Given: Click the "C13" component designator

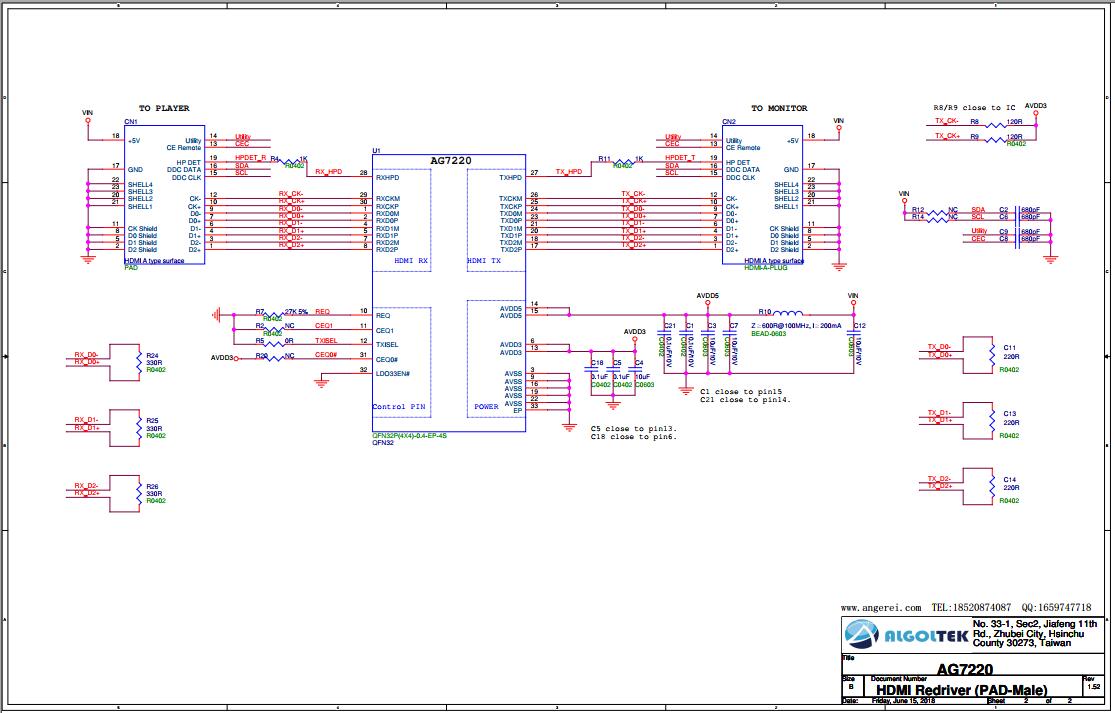Looking at the screenshot, I should (x=1010, y=414).
